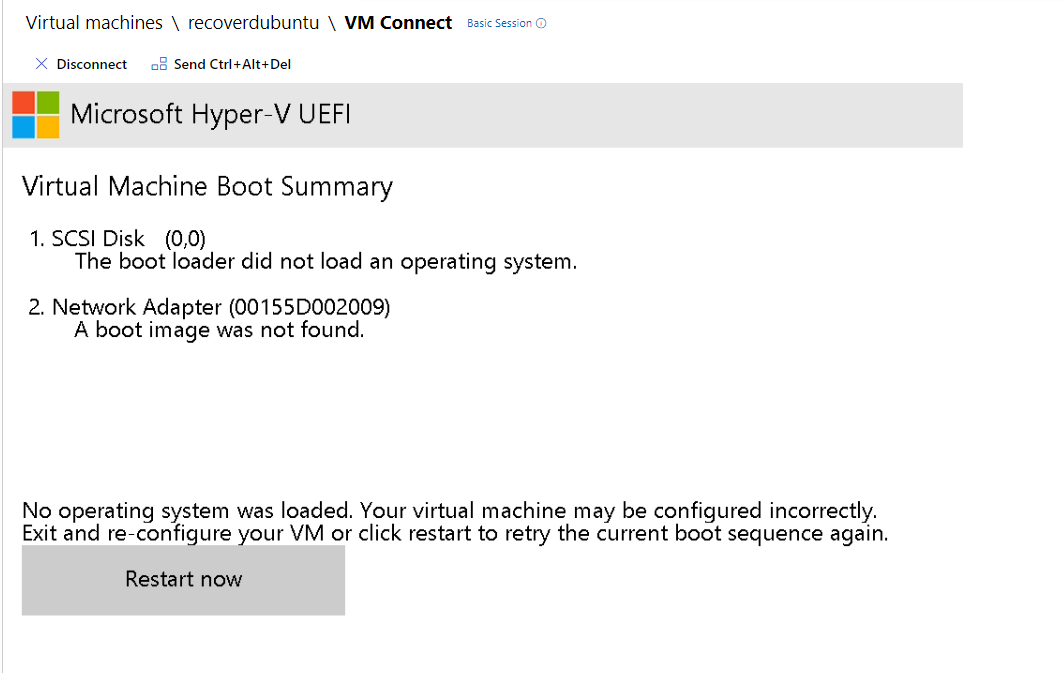
Task: Click the Microsoft logo in the UEFI banner
Action: tap(35, 114)
